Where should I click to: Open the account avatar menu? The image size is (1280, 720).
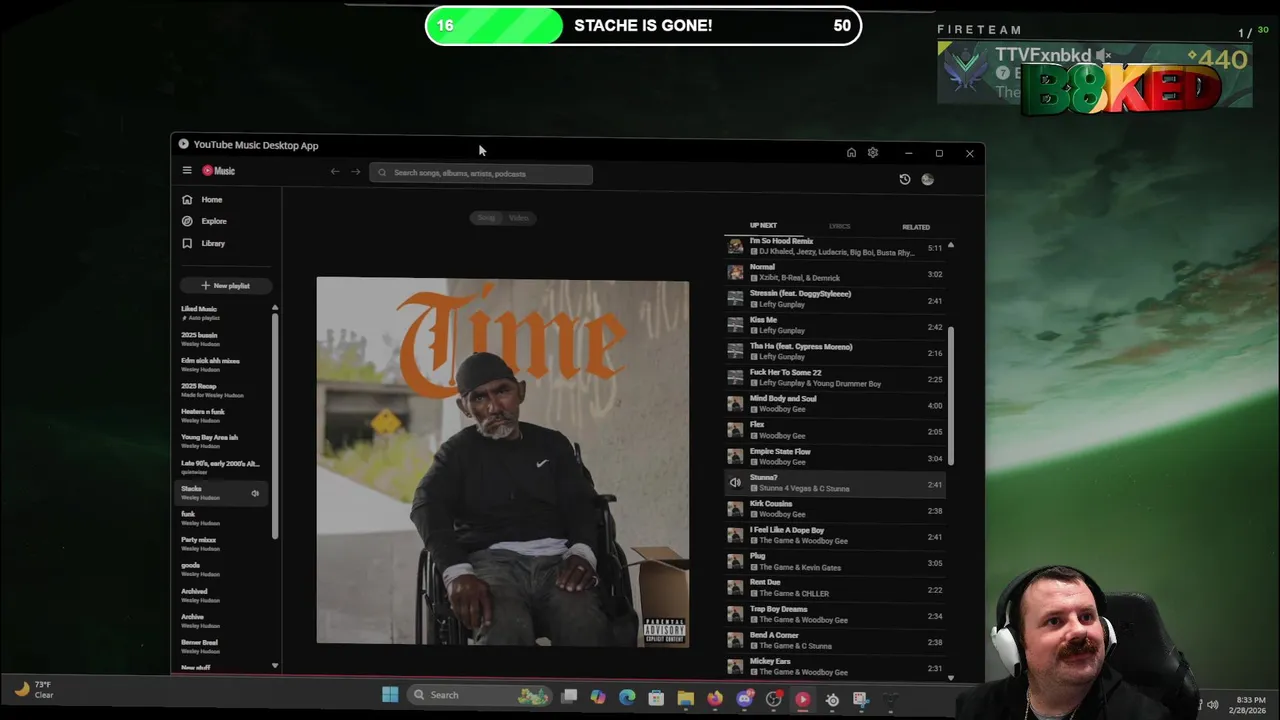point(928,179)
